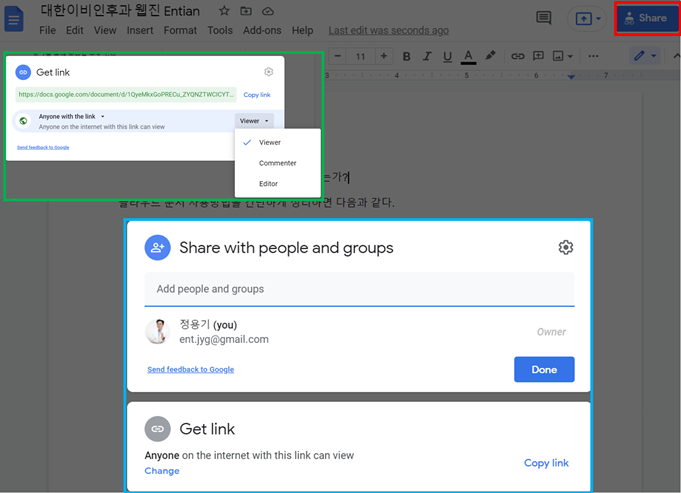
Task: Toggle bold formatting
Action: [407, 56]
